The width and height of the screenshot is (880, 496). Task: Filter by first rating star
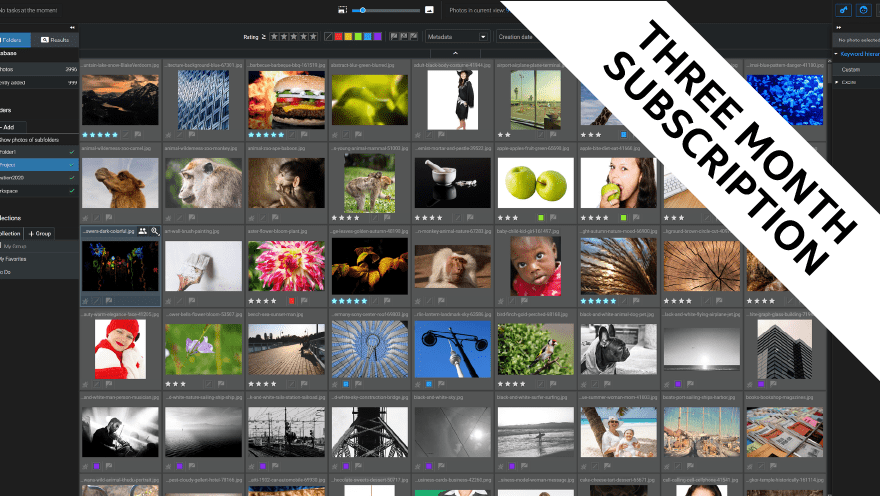point(274,36)
